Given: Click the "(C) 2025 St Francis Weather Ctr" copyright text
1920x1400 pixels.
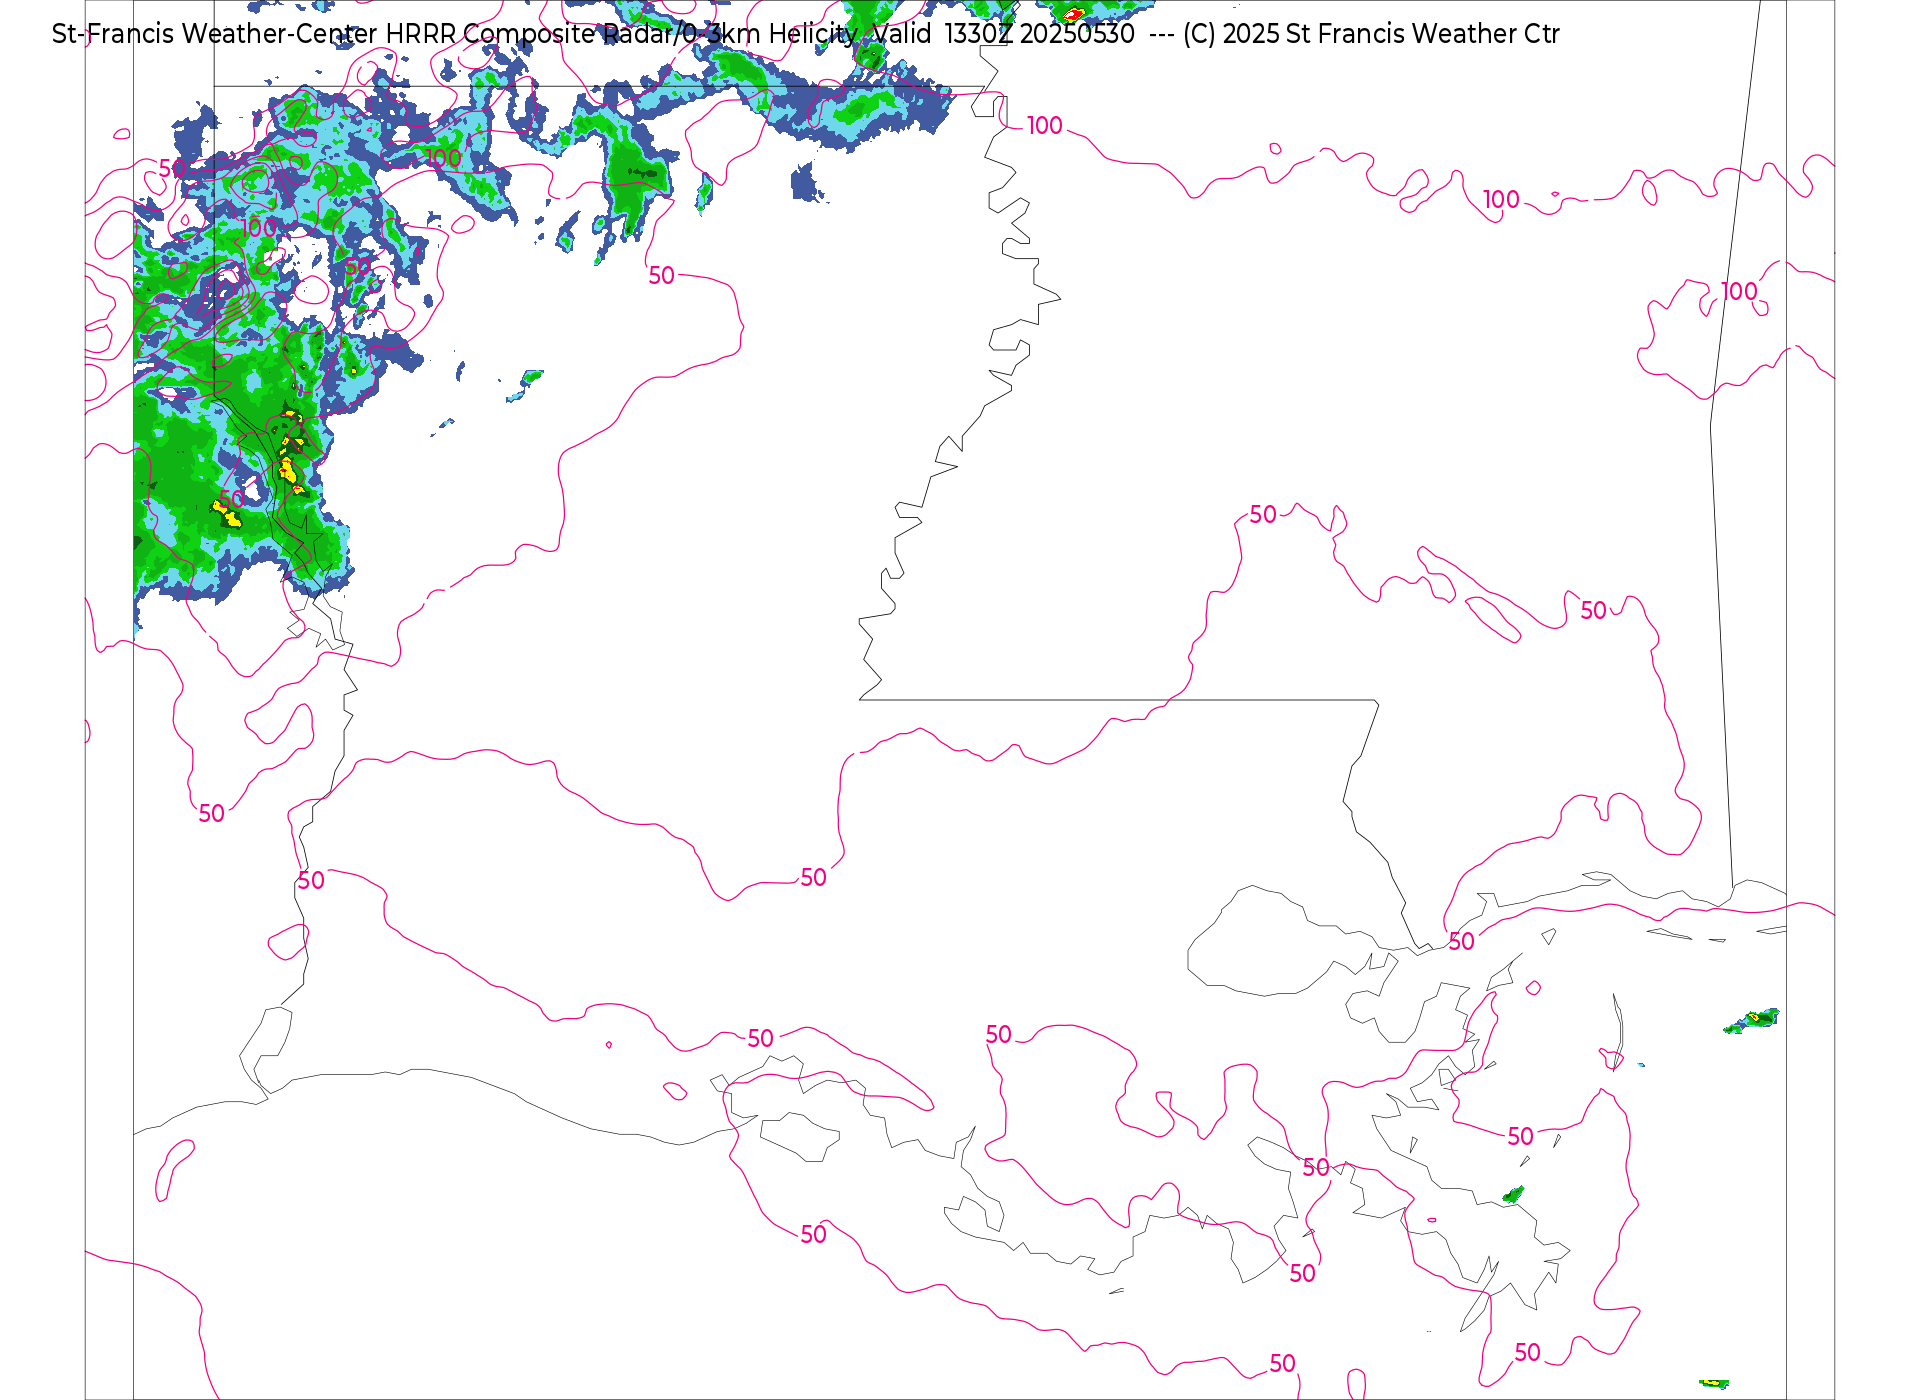Looking at the screenshot, I should [1371, 34].
